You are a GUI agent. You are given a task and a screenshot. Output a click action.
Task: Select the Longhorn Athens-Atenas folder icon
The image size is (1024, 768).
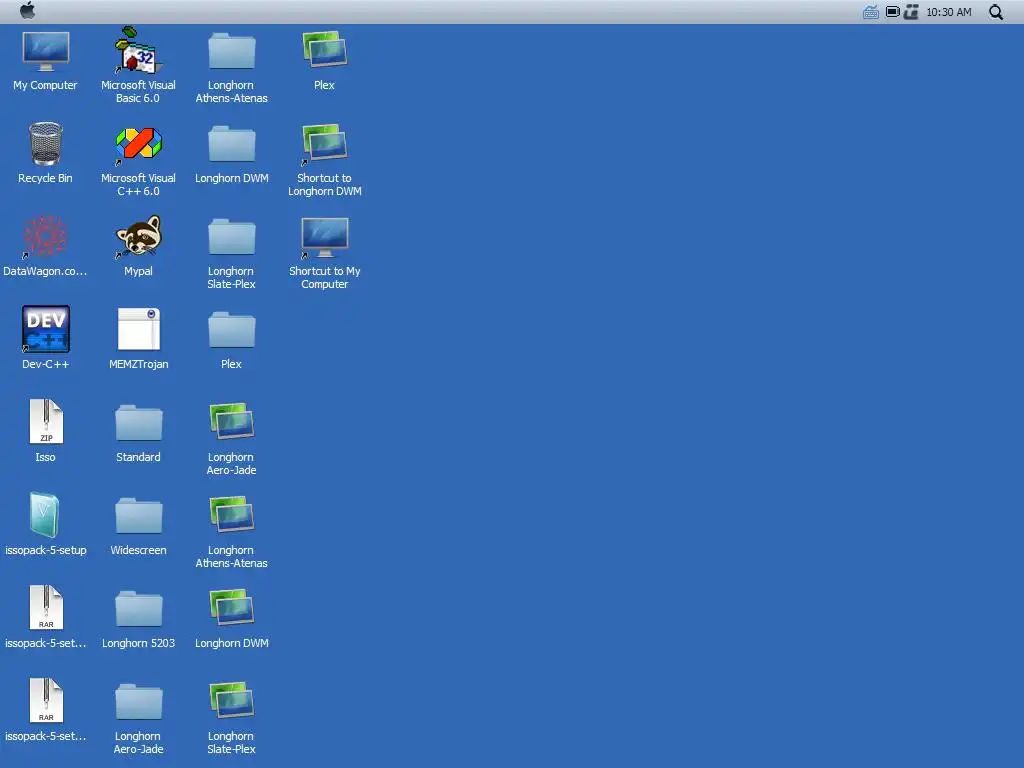[x=231, y=52]
